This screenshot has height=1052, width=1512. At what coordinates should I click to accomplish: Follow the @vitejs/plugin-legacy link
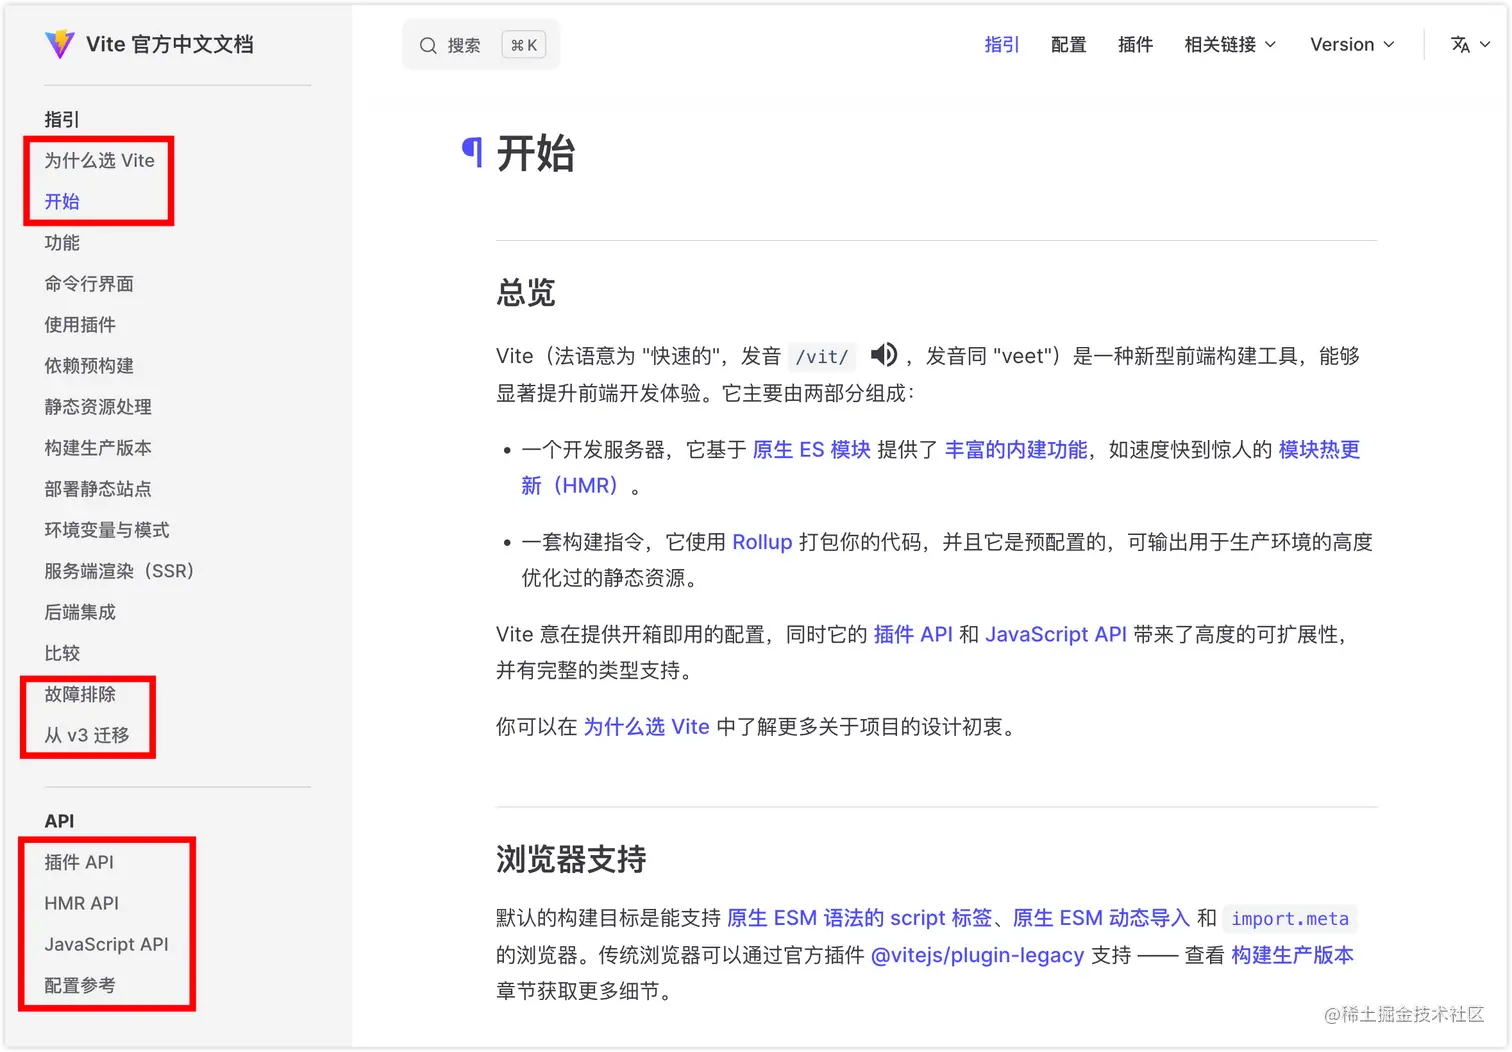pos(977,954)
